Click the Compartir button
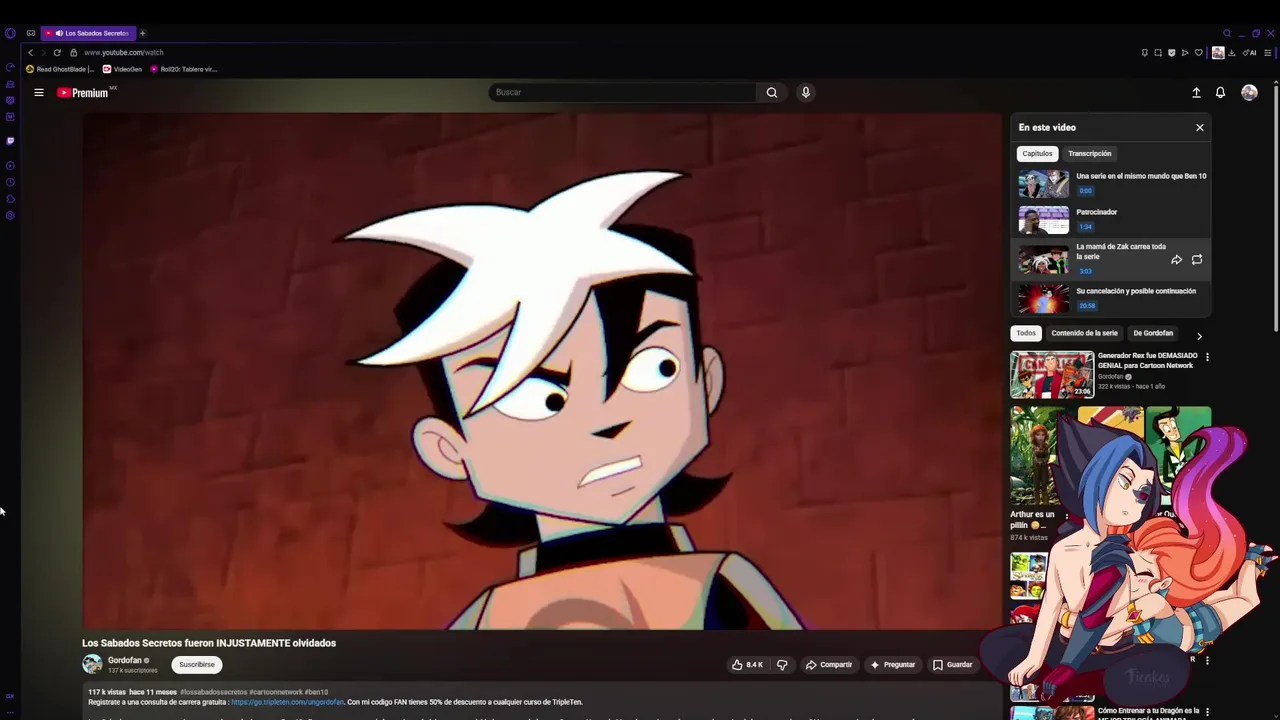 coord(829,664)
